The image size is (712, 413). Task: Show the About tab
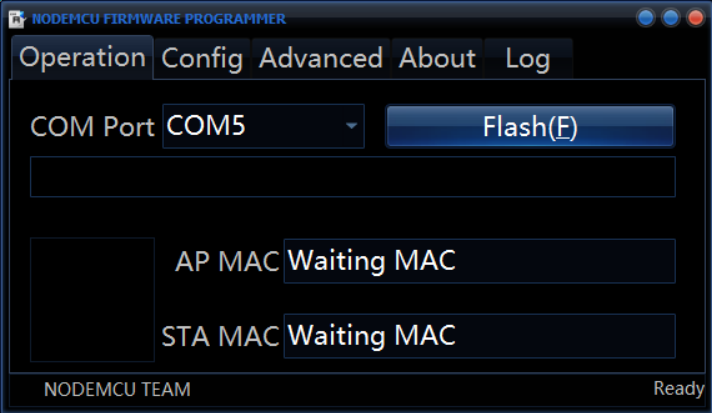click(437, 59)
